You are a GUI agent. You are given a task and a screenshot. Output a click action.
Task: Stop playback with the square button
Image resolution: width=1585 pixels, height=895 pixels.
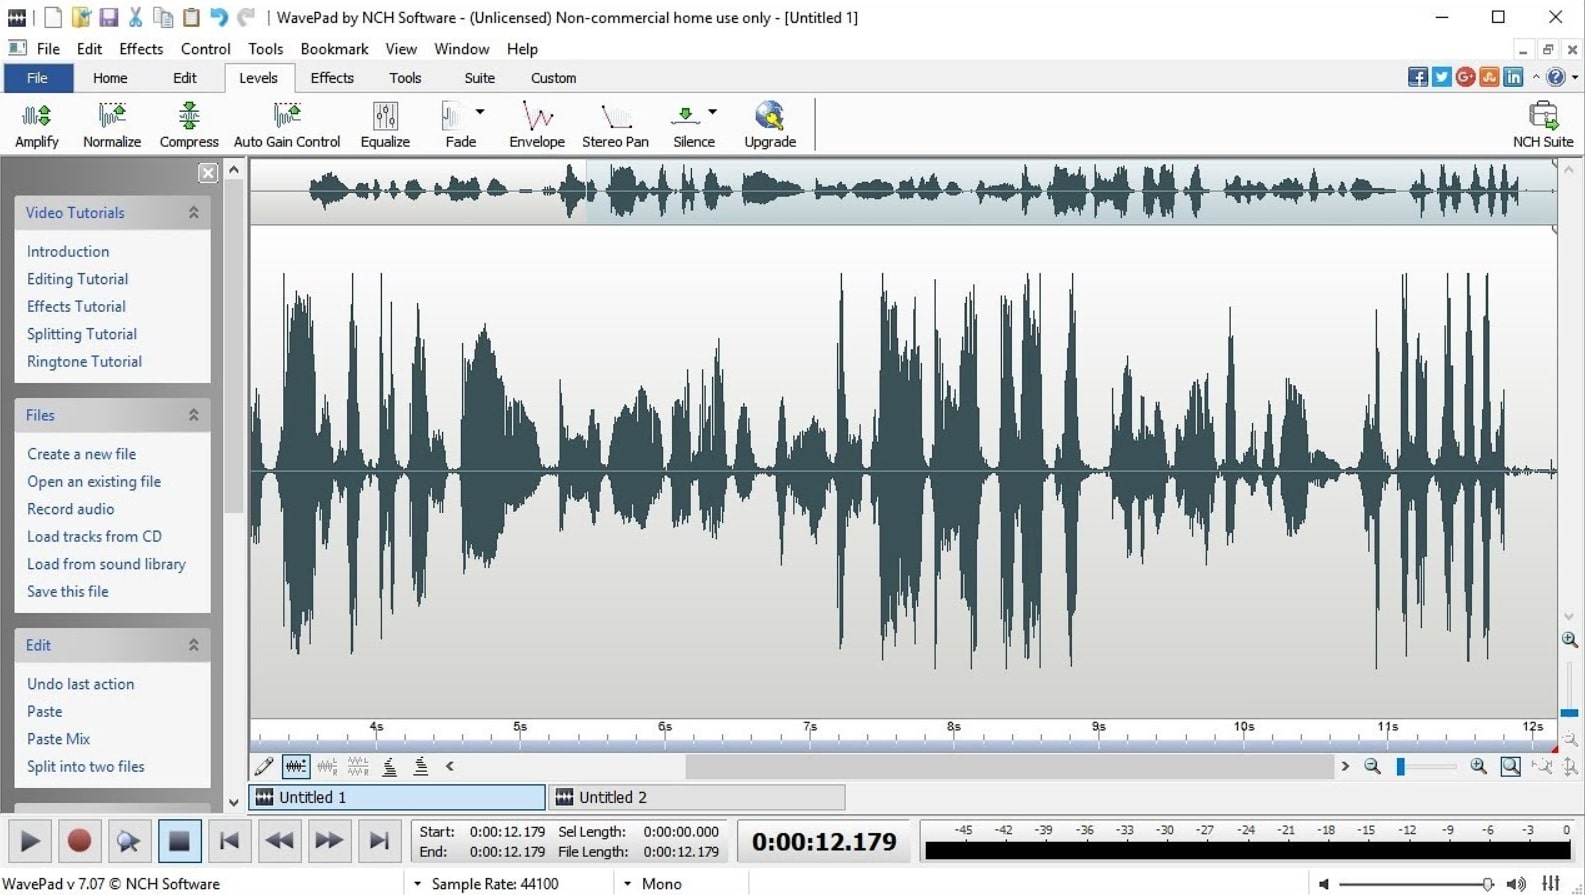click(x=179, y=841)
